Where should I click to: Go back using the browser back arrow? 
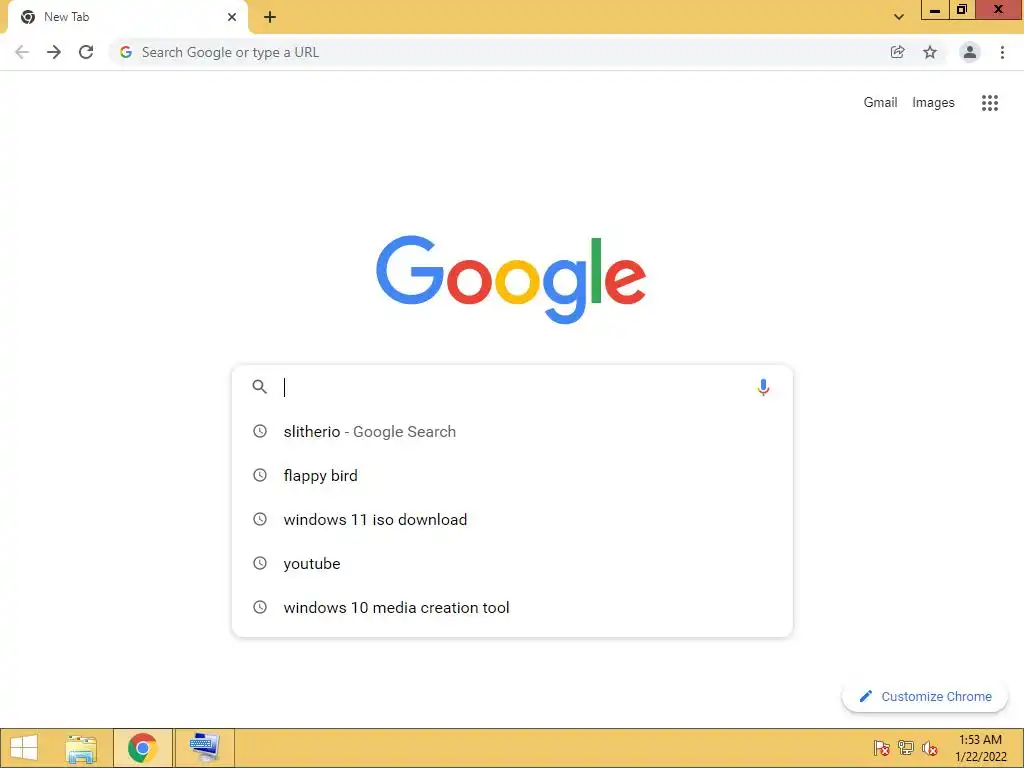(x=22, y=52)
